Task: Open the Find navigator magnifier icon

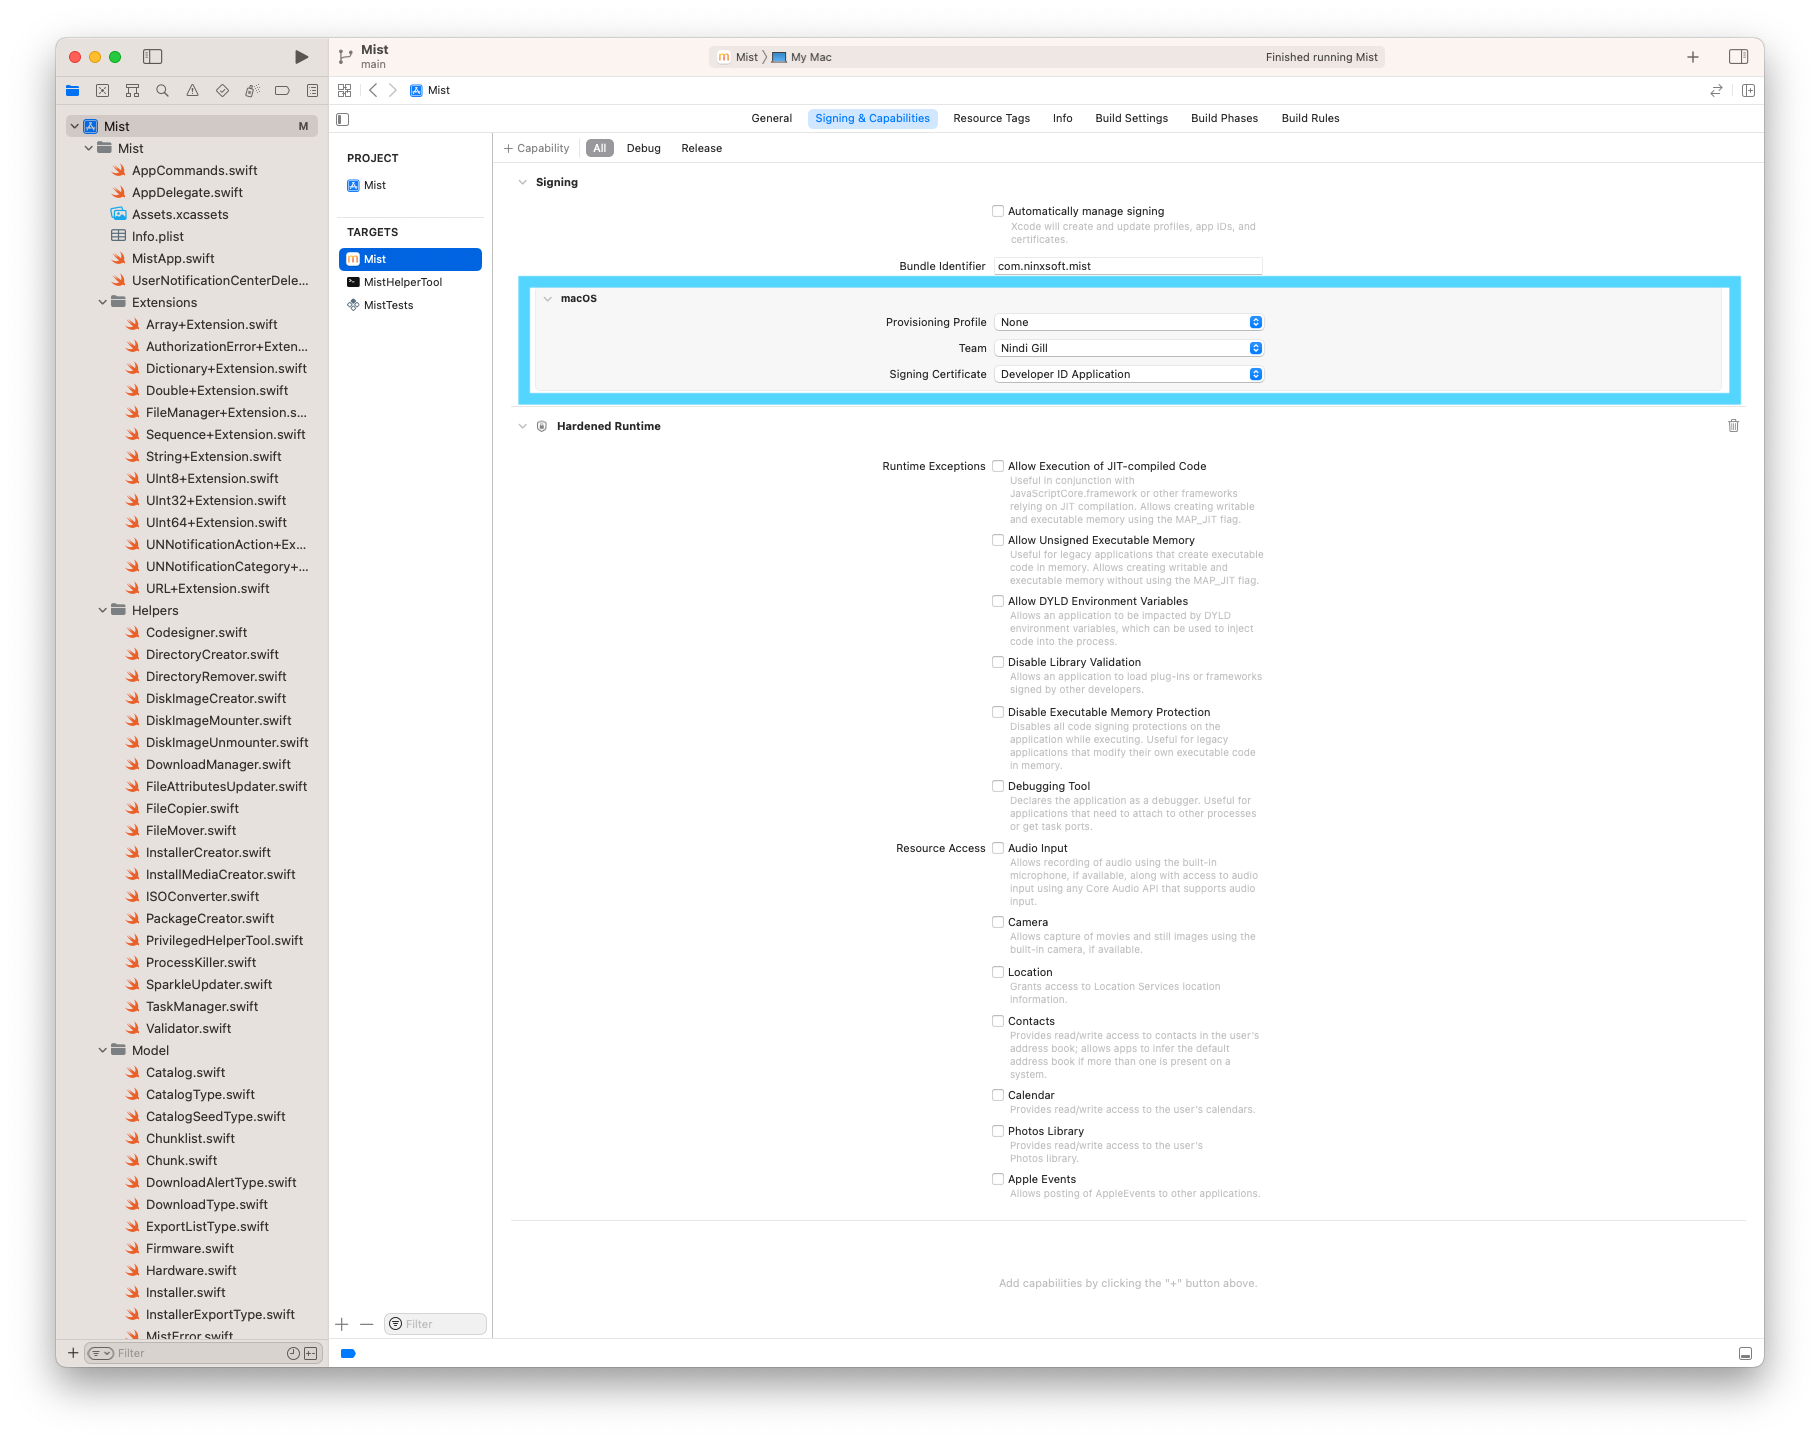Action: (162, 91)
